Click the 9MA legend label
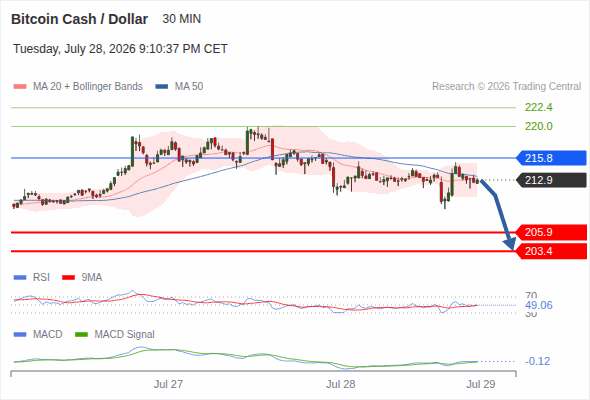 pos(92,278)
